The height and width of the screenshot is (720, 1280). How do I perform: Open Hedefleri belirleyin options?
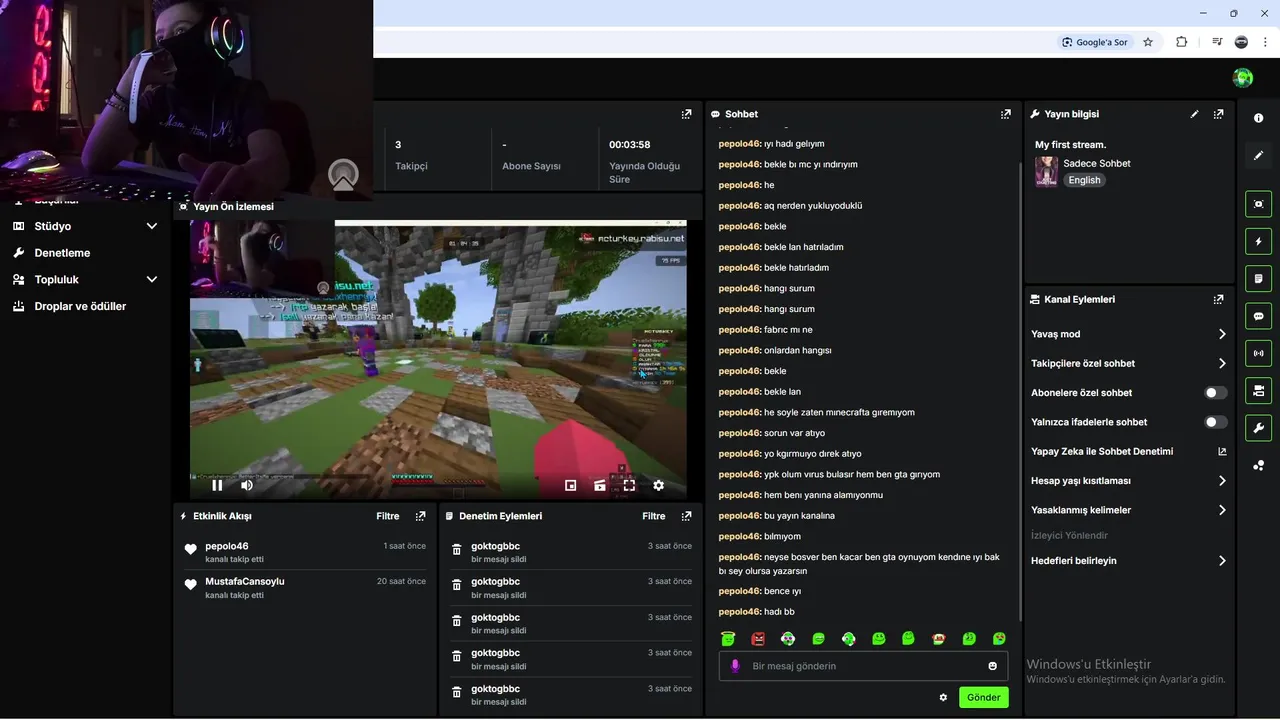(x=1129, y=561)
